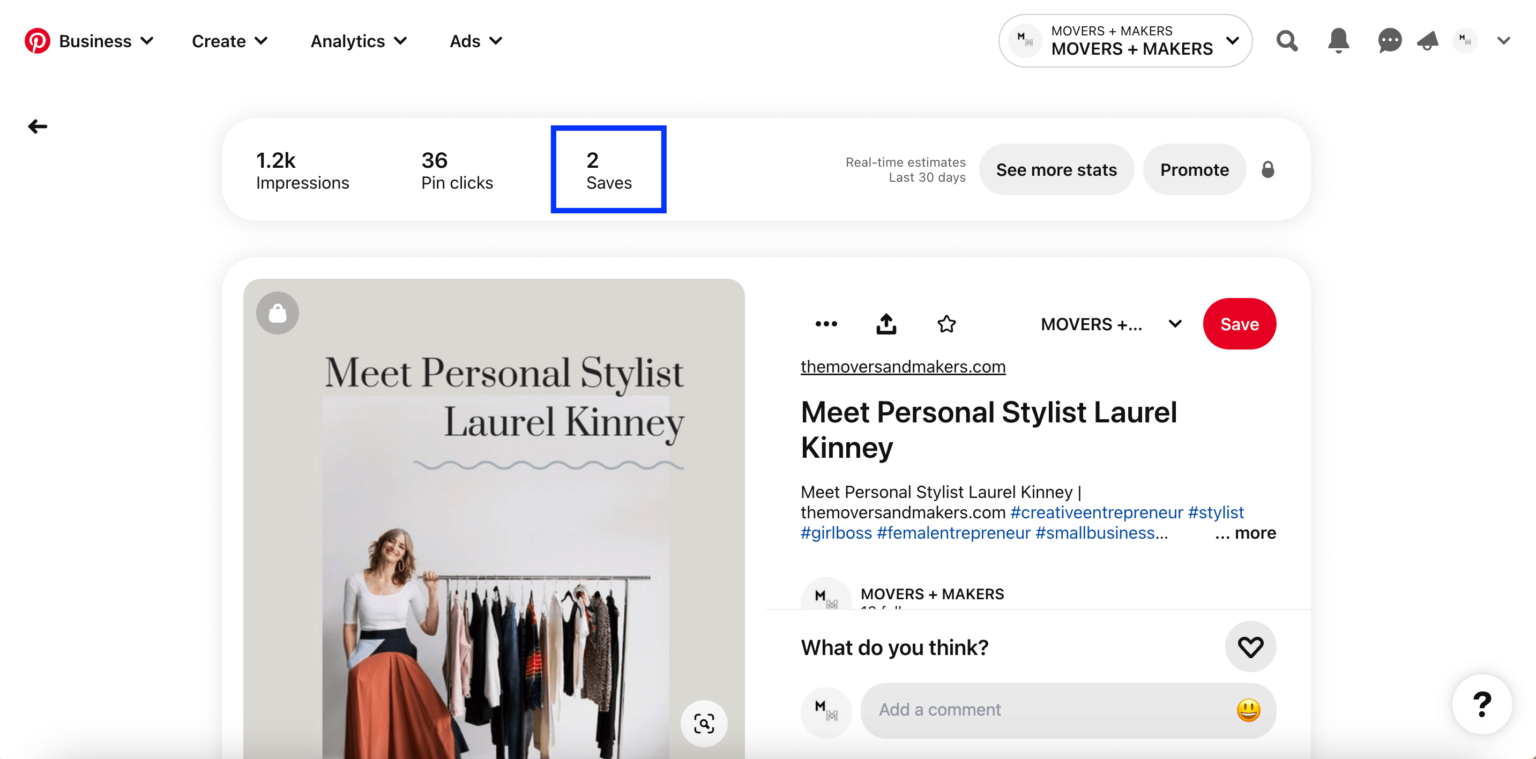Screen dimensions: 1536x759
Task: Use the visual search lens on the image
Action: tap(704, 723)
